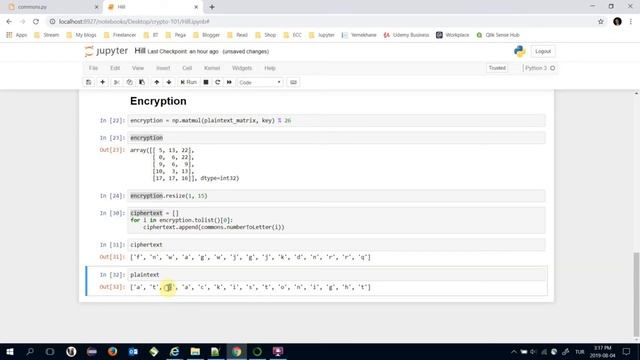The width and height of the screenshot is (640, 360).
Task: Move selected cell down arrow
Action: coord(169,82)
